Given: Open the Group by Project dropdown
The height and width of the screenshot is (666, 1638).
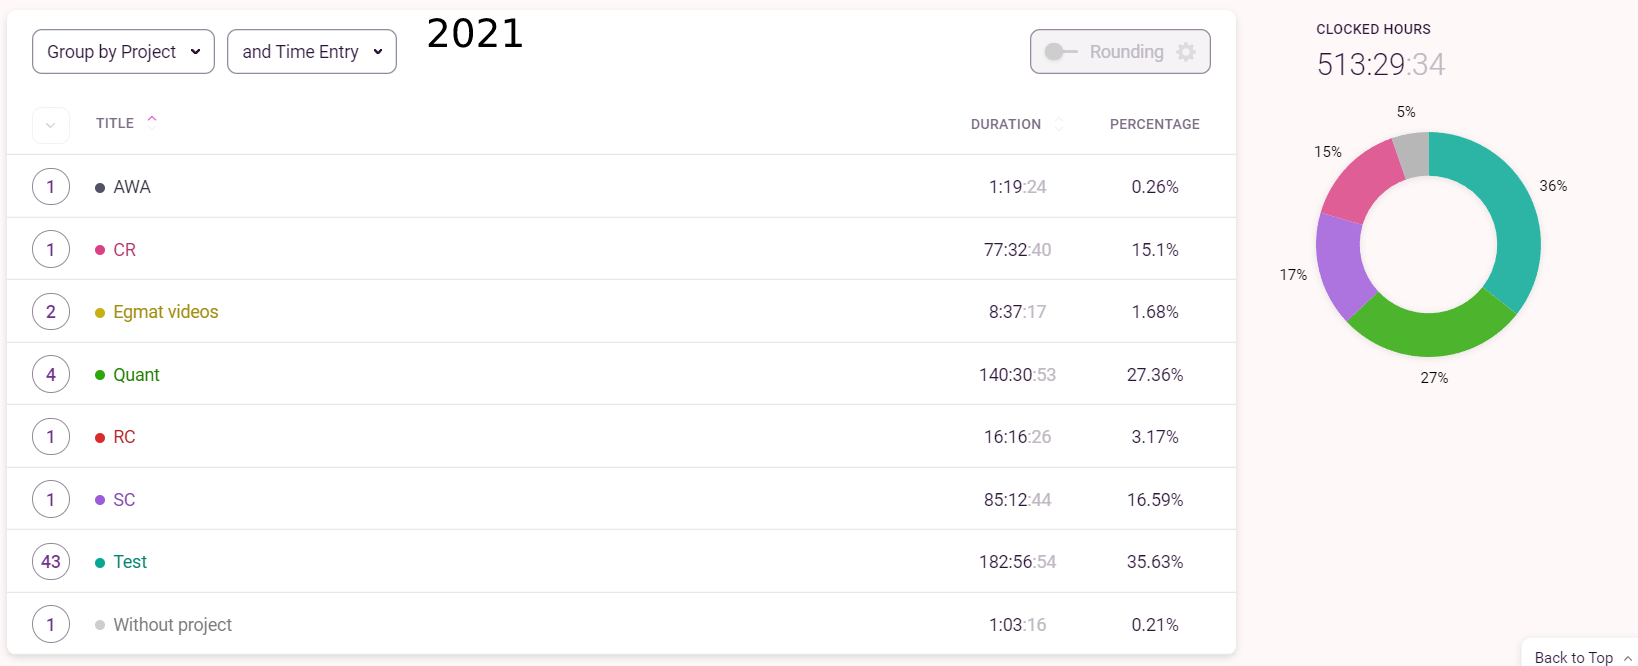Looking at the screenshot, I should (x=123, y=52).
